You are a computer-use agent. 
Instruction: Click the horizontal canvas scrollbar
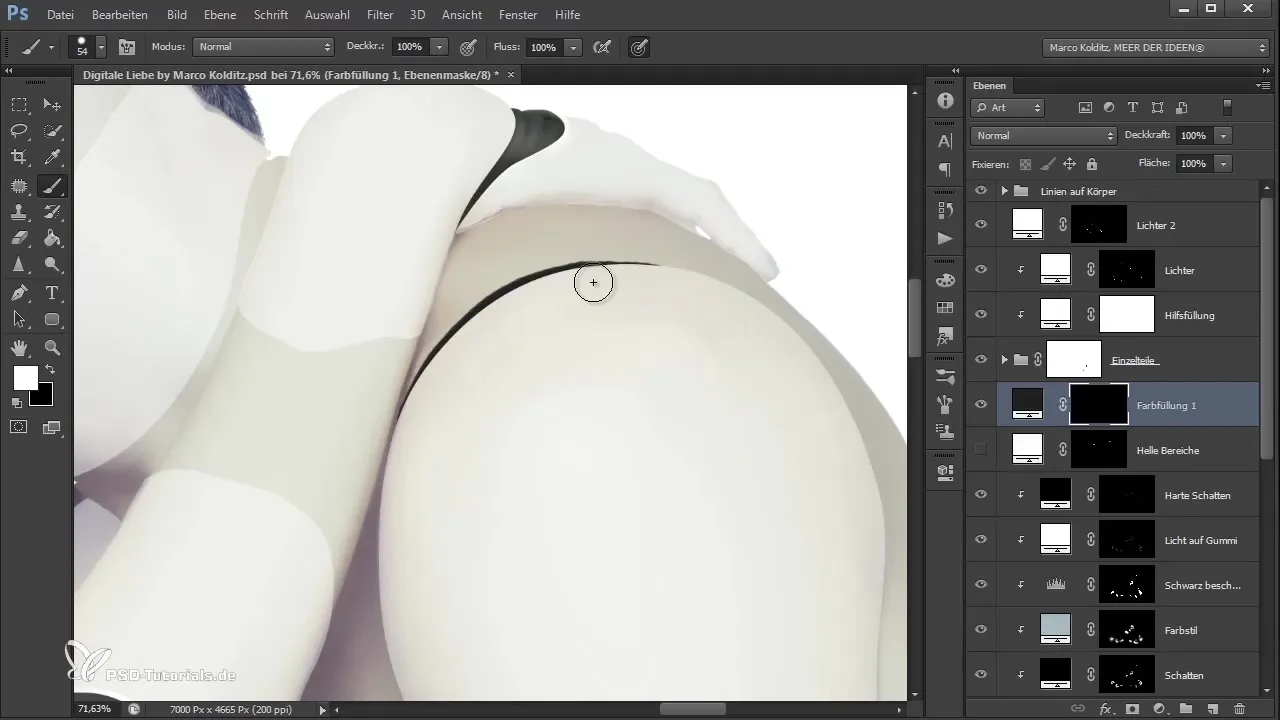point(692,709)
